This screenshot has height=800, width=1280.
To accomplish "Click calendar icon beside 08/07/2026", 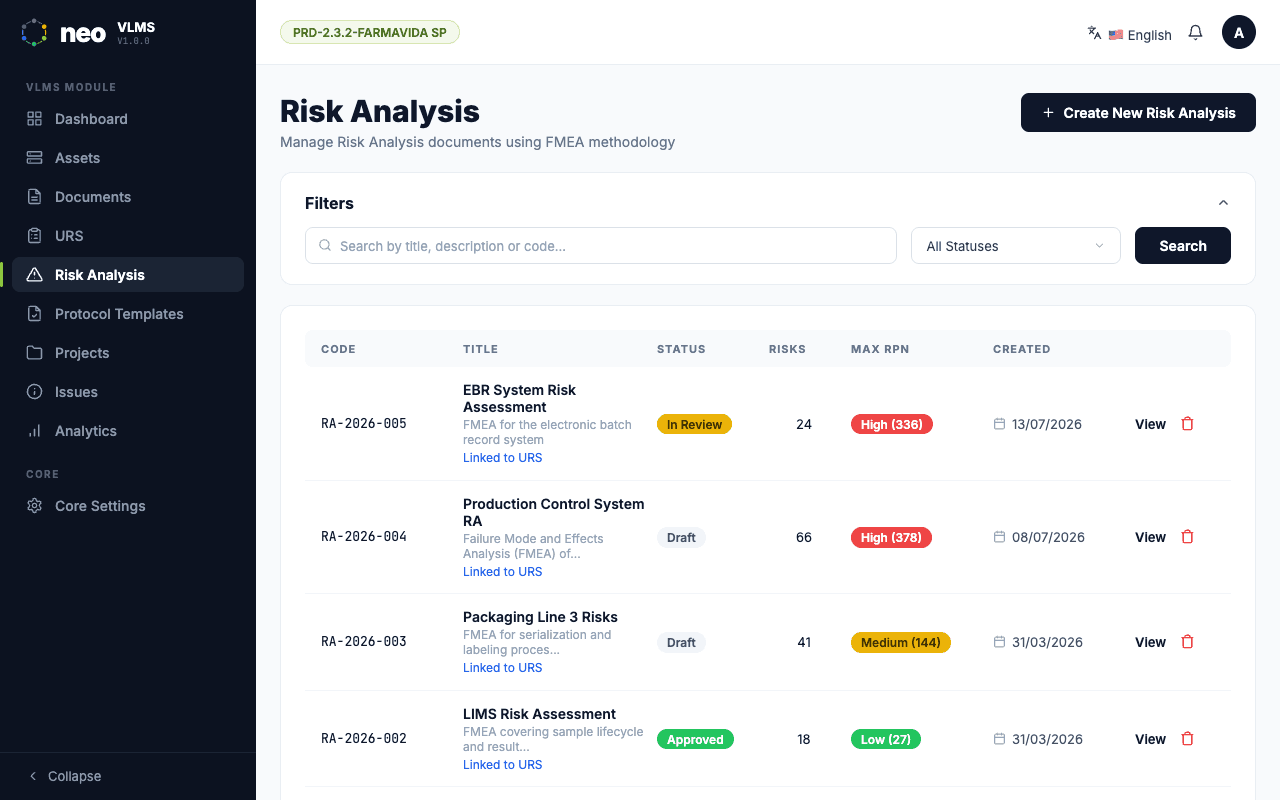I will click(999, 537).
